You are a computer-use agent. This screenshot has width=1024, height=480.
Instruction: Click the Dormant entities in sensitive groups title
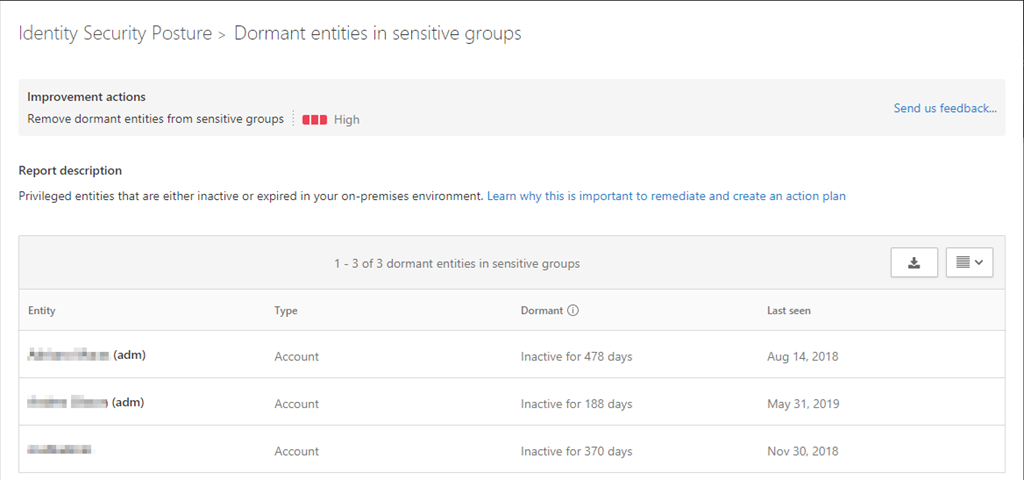pyautogui.click(x=377, y=34)
